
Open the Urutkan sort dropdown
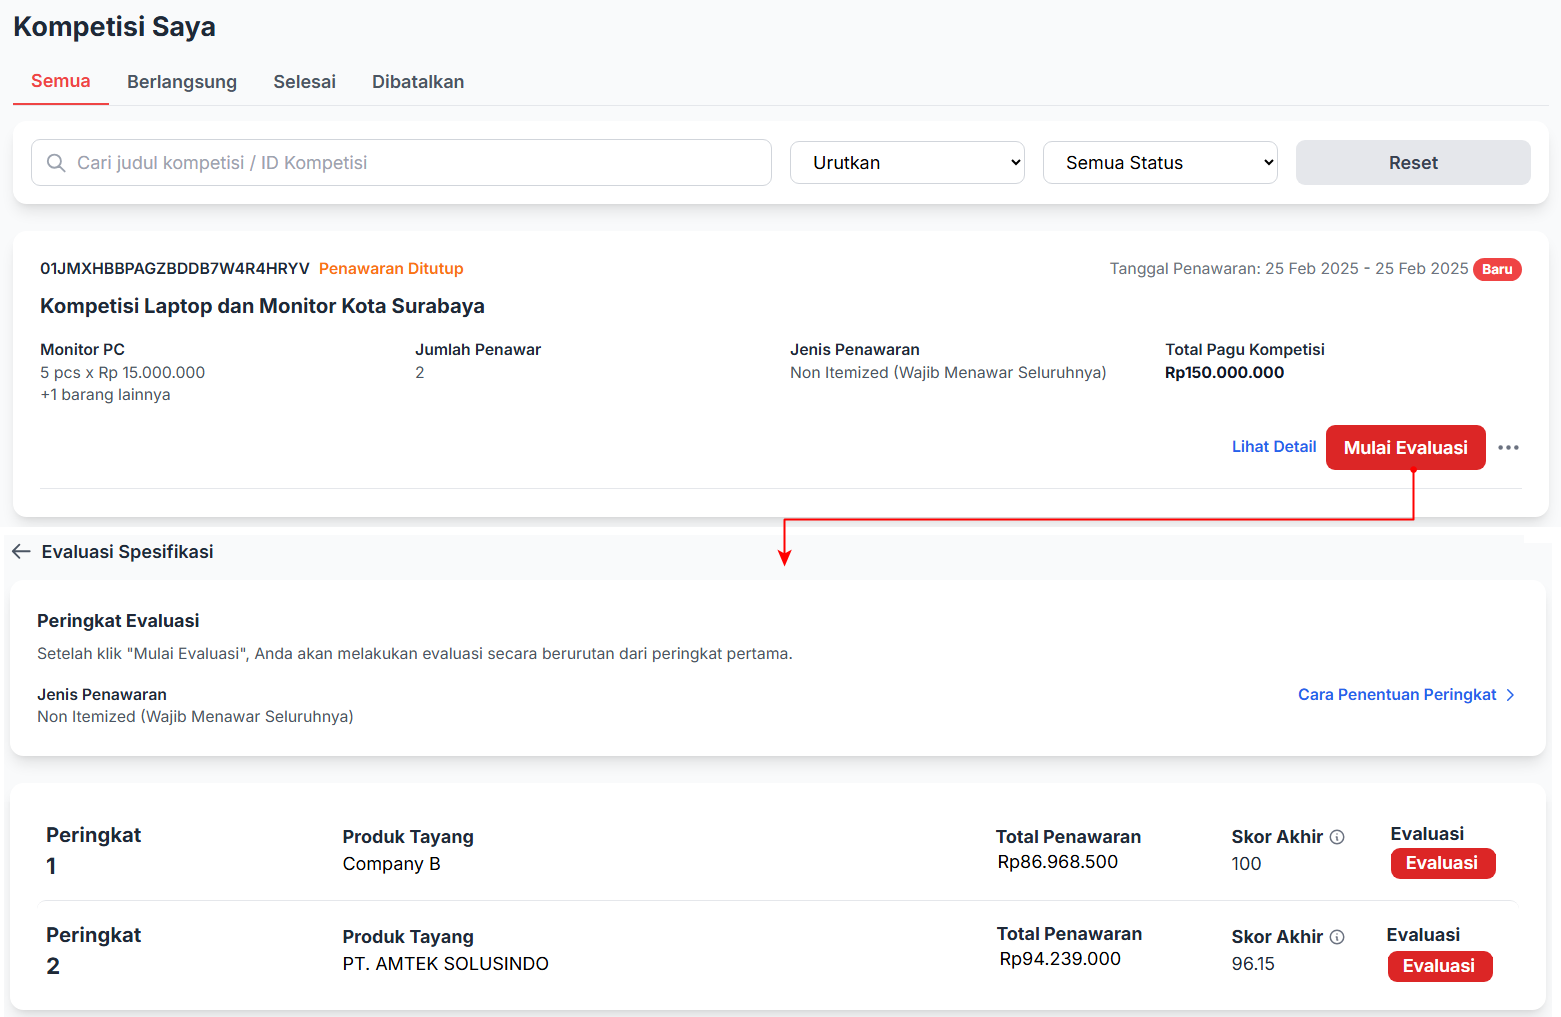[x=907, y=163]
